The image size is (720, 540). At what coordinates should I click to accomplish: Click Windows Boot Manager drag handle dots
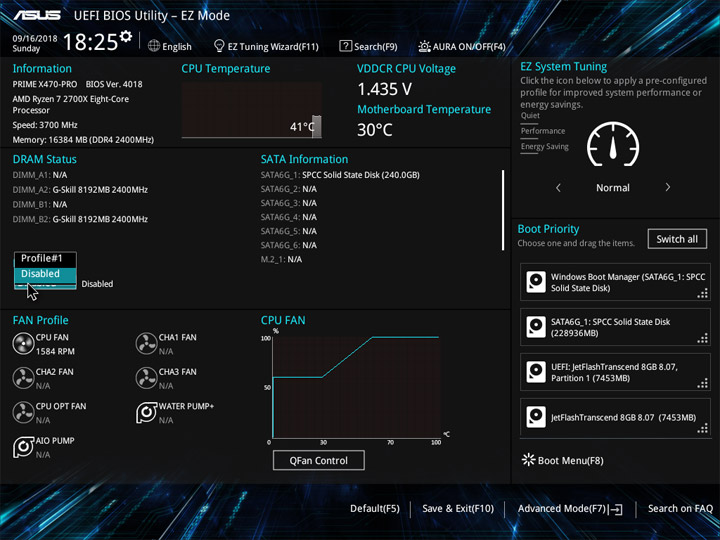(x=703, y=293)
